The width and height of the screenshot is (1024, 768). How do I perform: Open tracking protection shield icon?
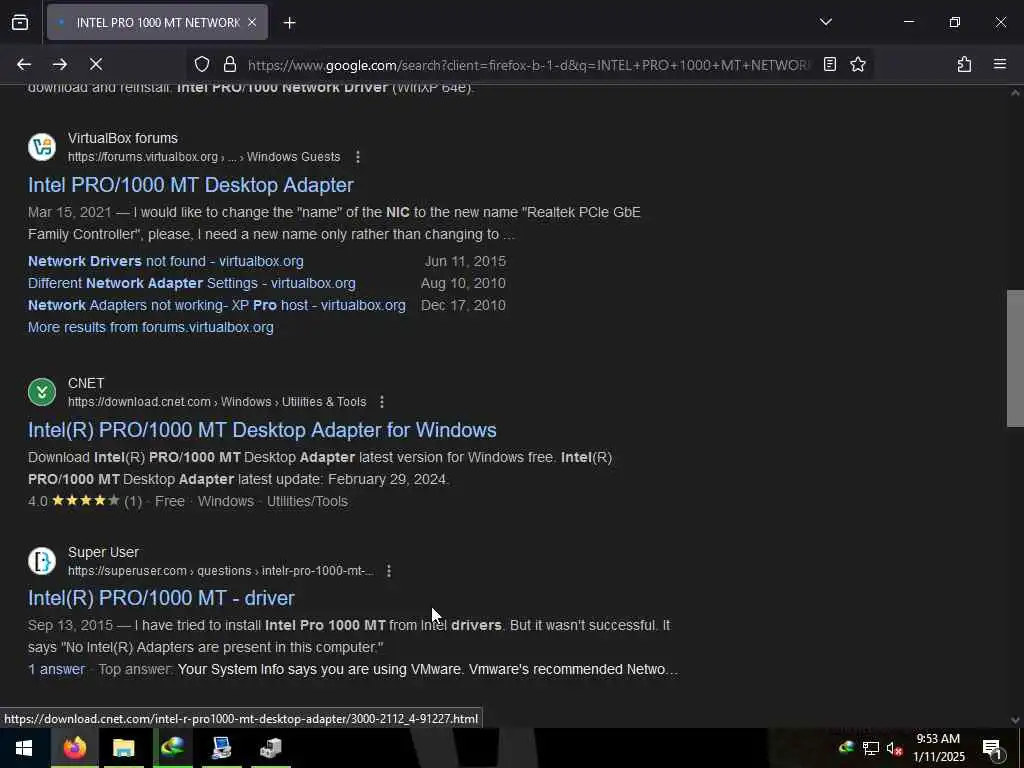click(202, 64)
